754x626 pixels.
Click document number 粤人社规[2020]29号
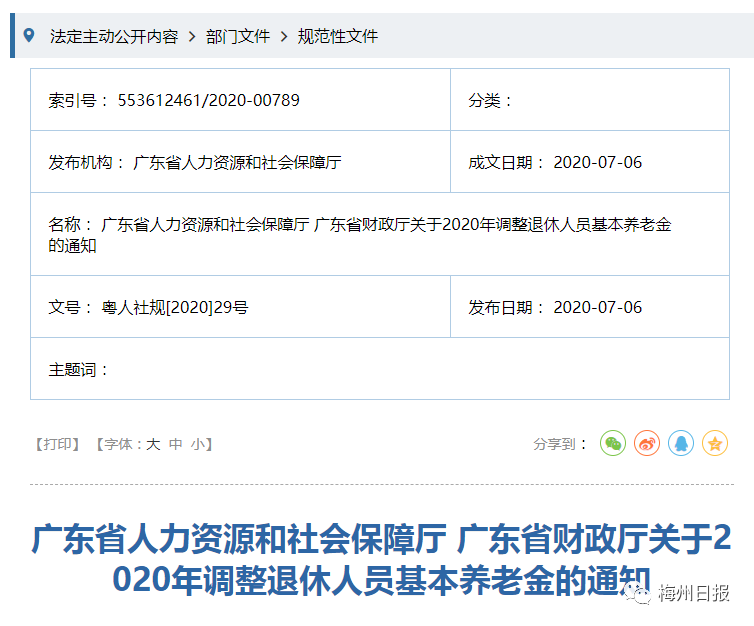click(x=175, y=307)
